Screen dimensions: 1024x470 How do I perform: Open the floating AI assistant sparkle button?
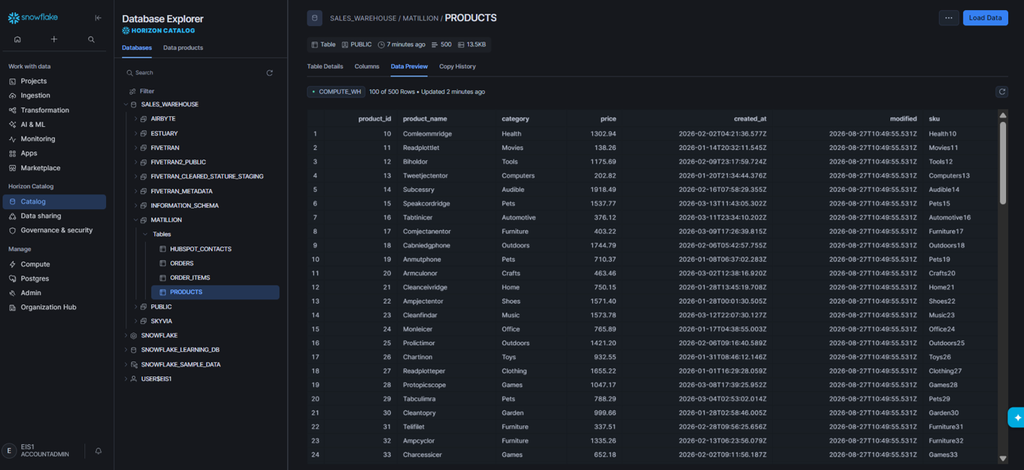[1017, 418]
